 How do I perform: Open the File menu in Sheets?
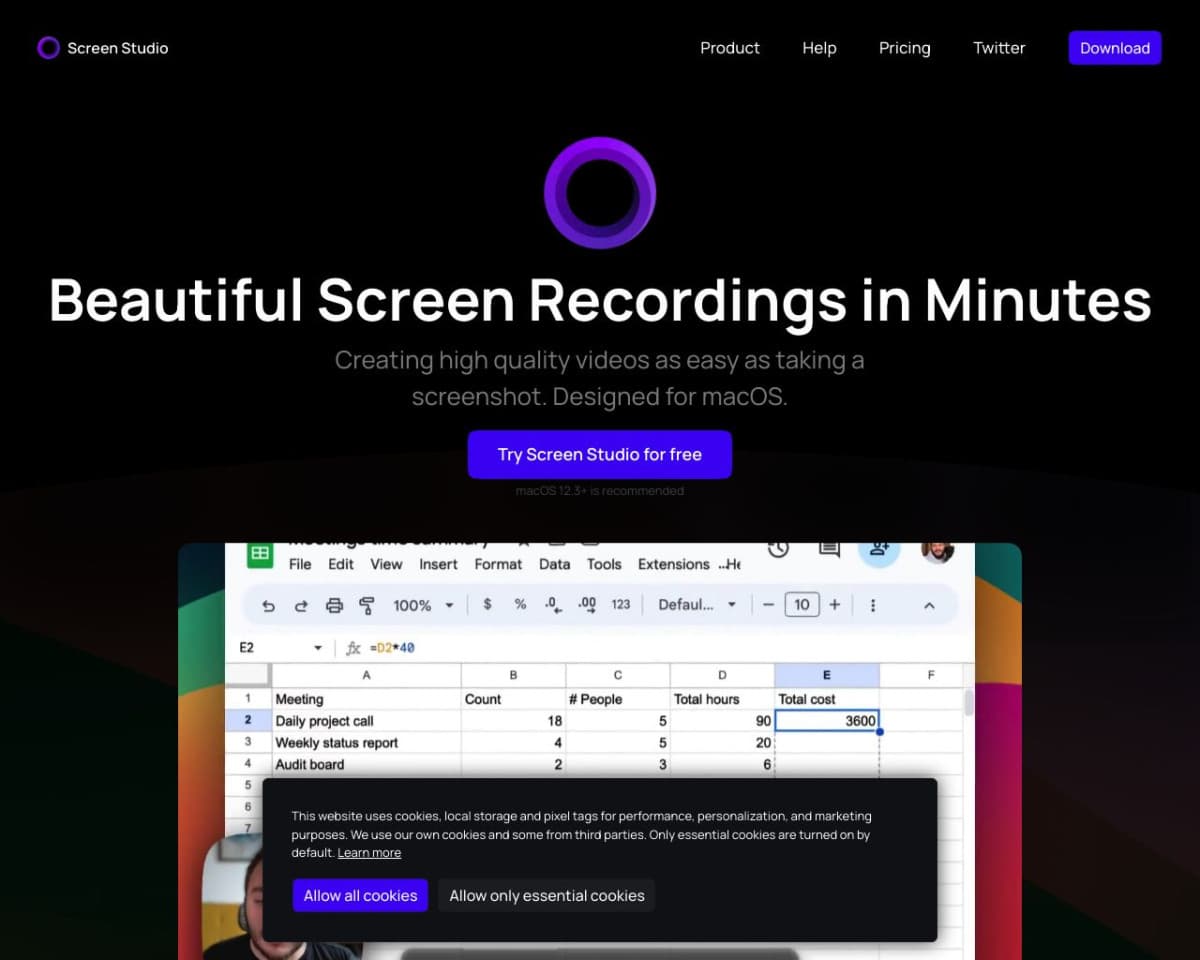pyautogui.click(x=300, y=564)
